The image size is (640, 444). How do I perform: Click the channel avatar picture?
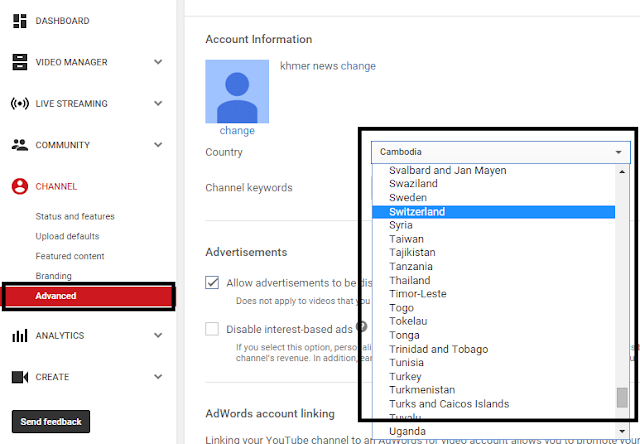coord(237,91)
